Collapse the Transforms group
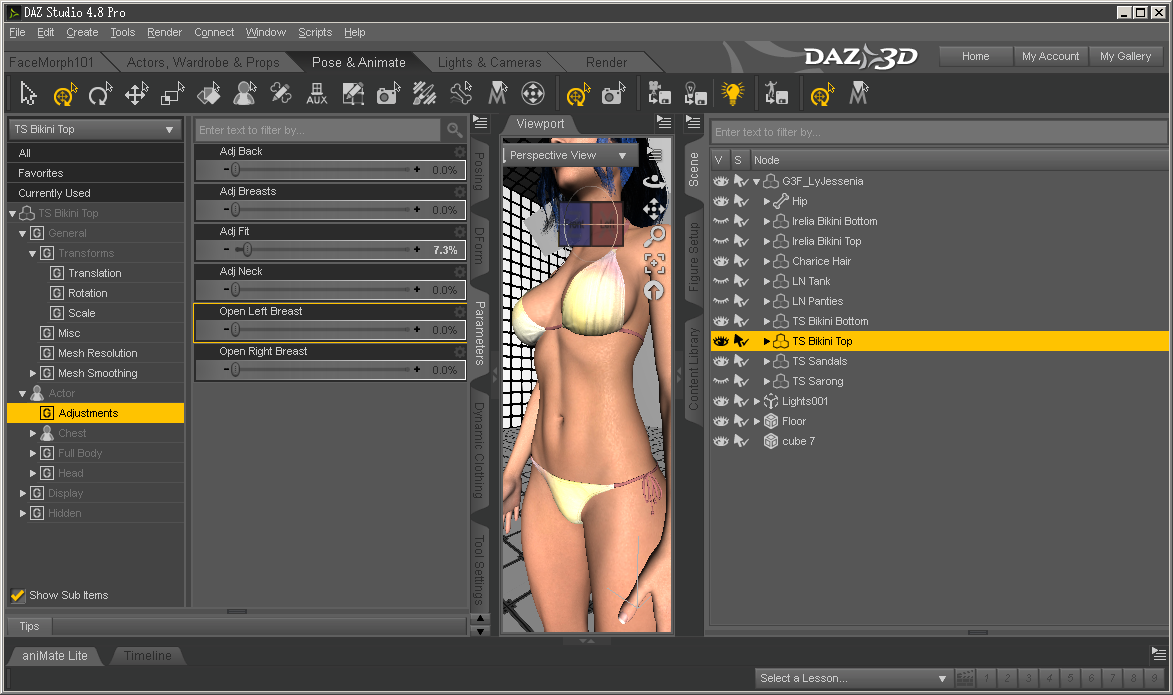The height and width of the screenshot is (695, 1173). (x=32, y=254)
